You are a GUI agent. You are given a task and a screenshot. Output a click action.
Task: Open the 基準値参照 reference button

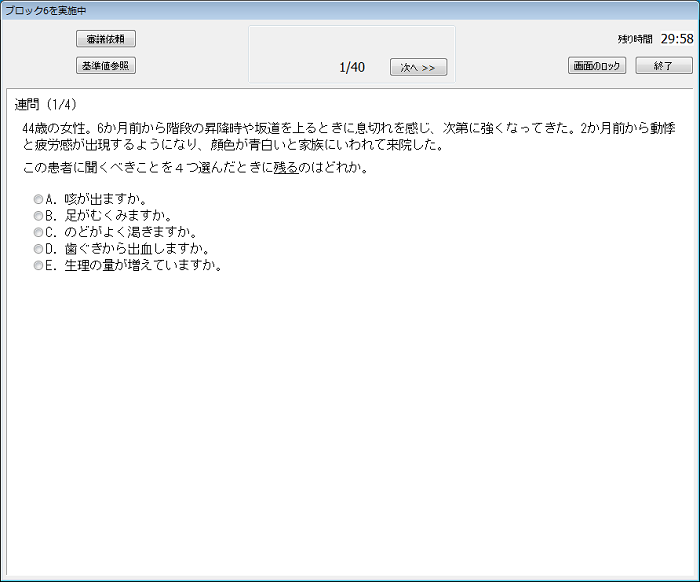(x=106, y=66)
